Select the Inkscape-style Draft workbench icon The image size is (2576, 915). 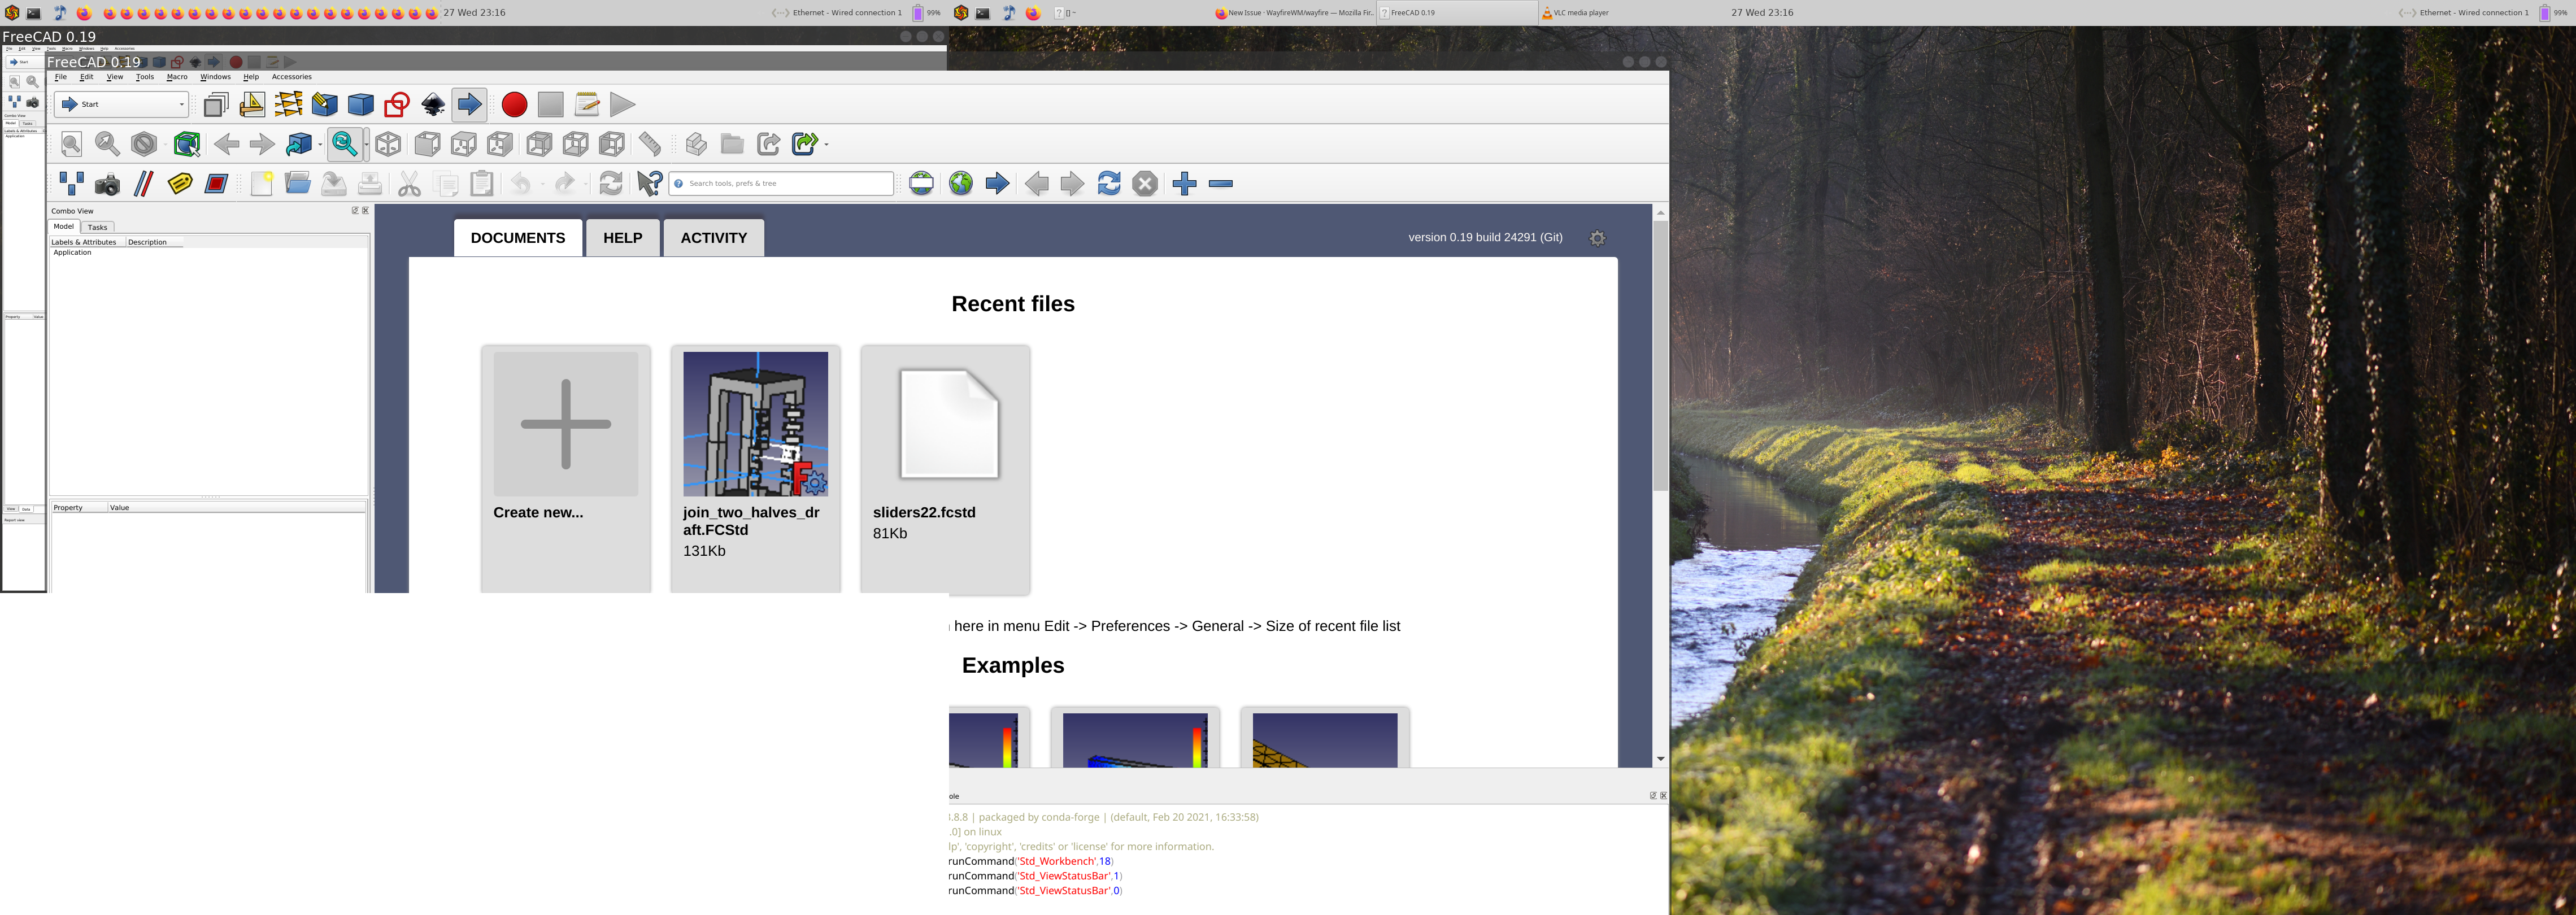(433, 104)
